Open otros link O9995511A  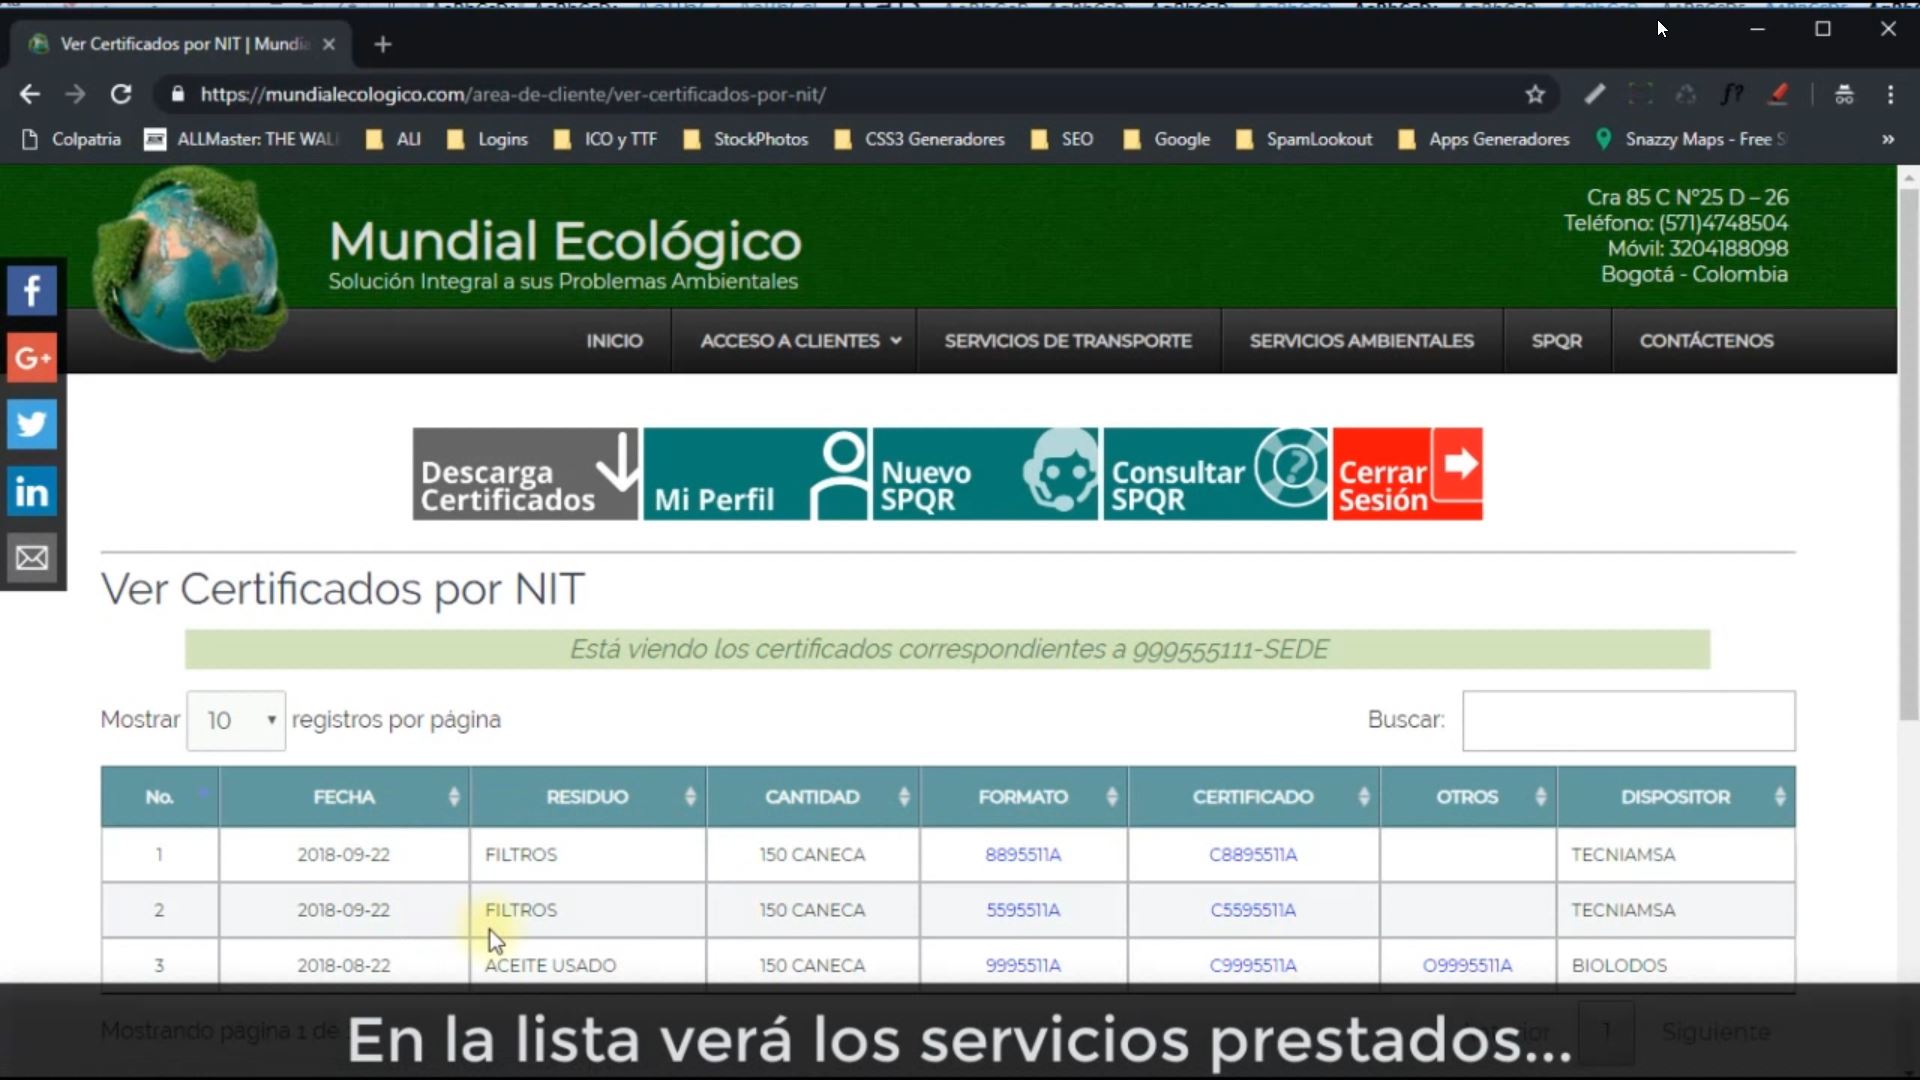1467,966
